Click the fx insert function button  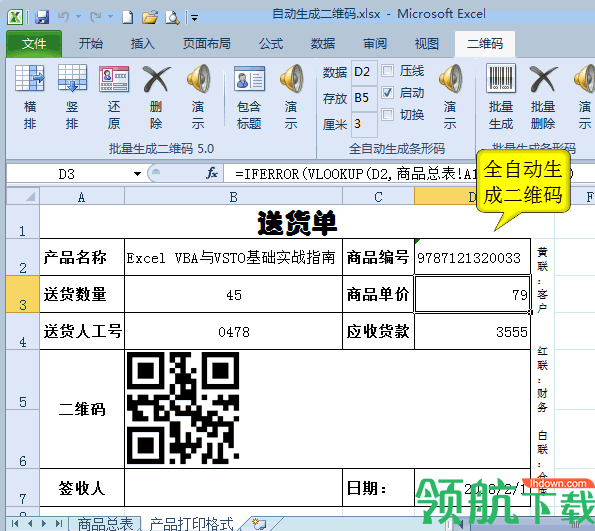tap(212, 174)
